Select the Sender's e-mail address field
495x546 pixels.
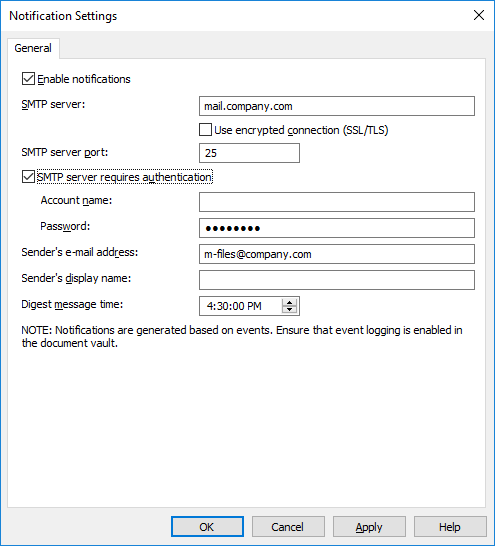pos(337,254)
